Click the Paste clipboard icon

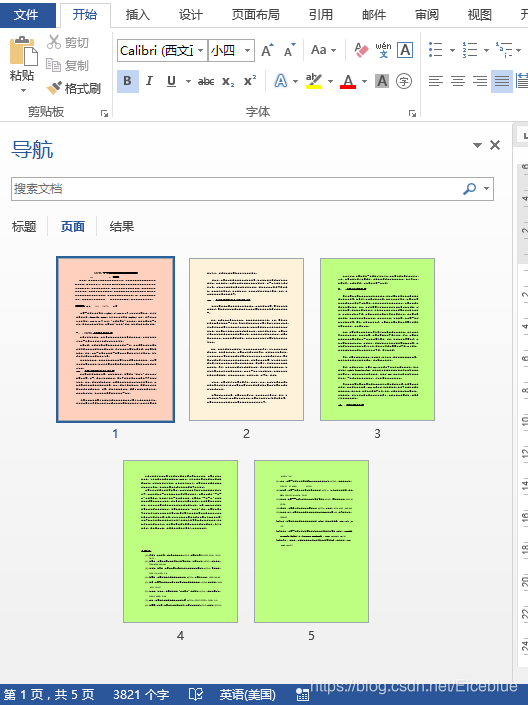(23, 50)
